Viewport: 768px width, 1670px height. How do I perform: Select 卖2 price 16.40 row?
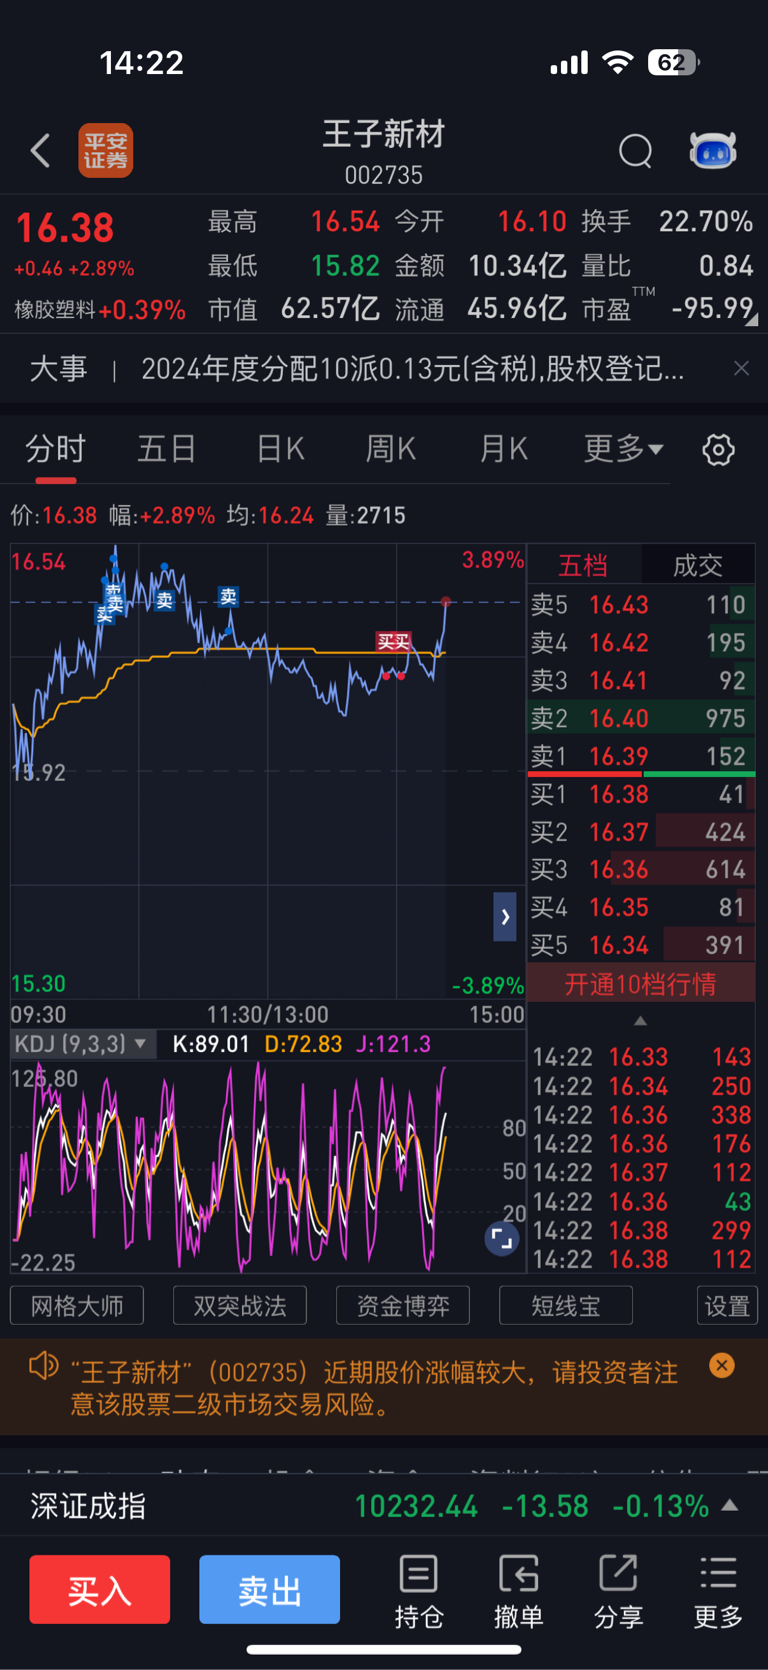[x=641, y=718]
